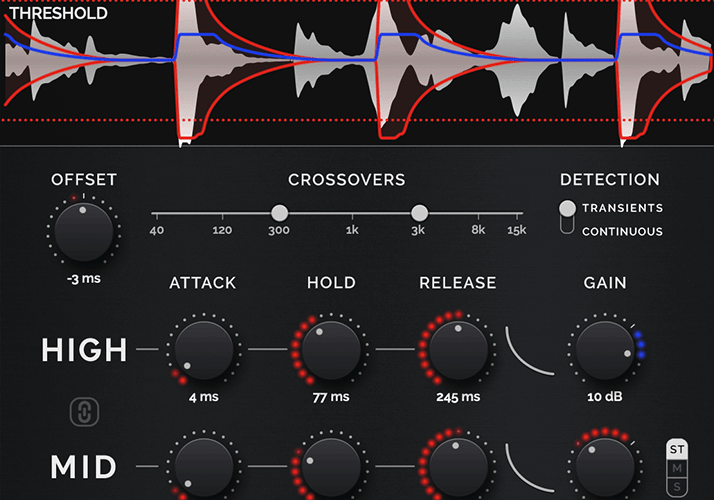This screenshot has height=500, width=714.
Task: Click the HIGH release curve shape icon
Action: (x=529, y=350)
